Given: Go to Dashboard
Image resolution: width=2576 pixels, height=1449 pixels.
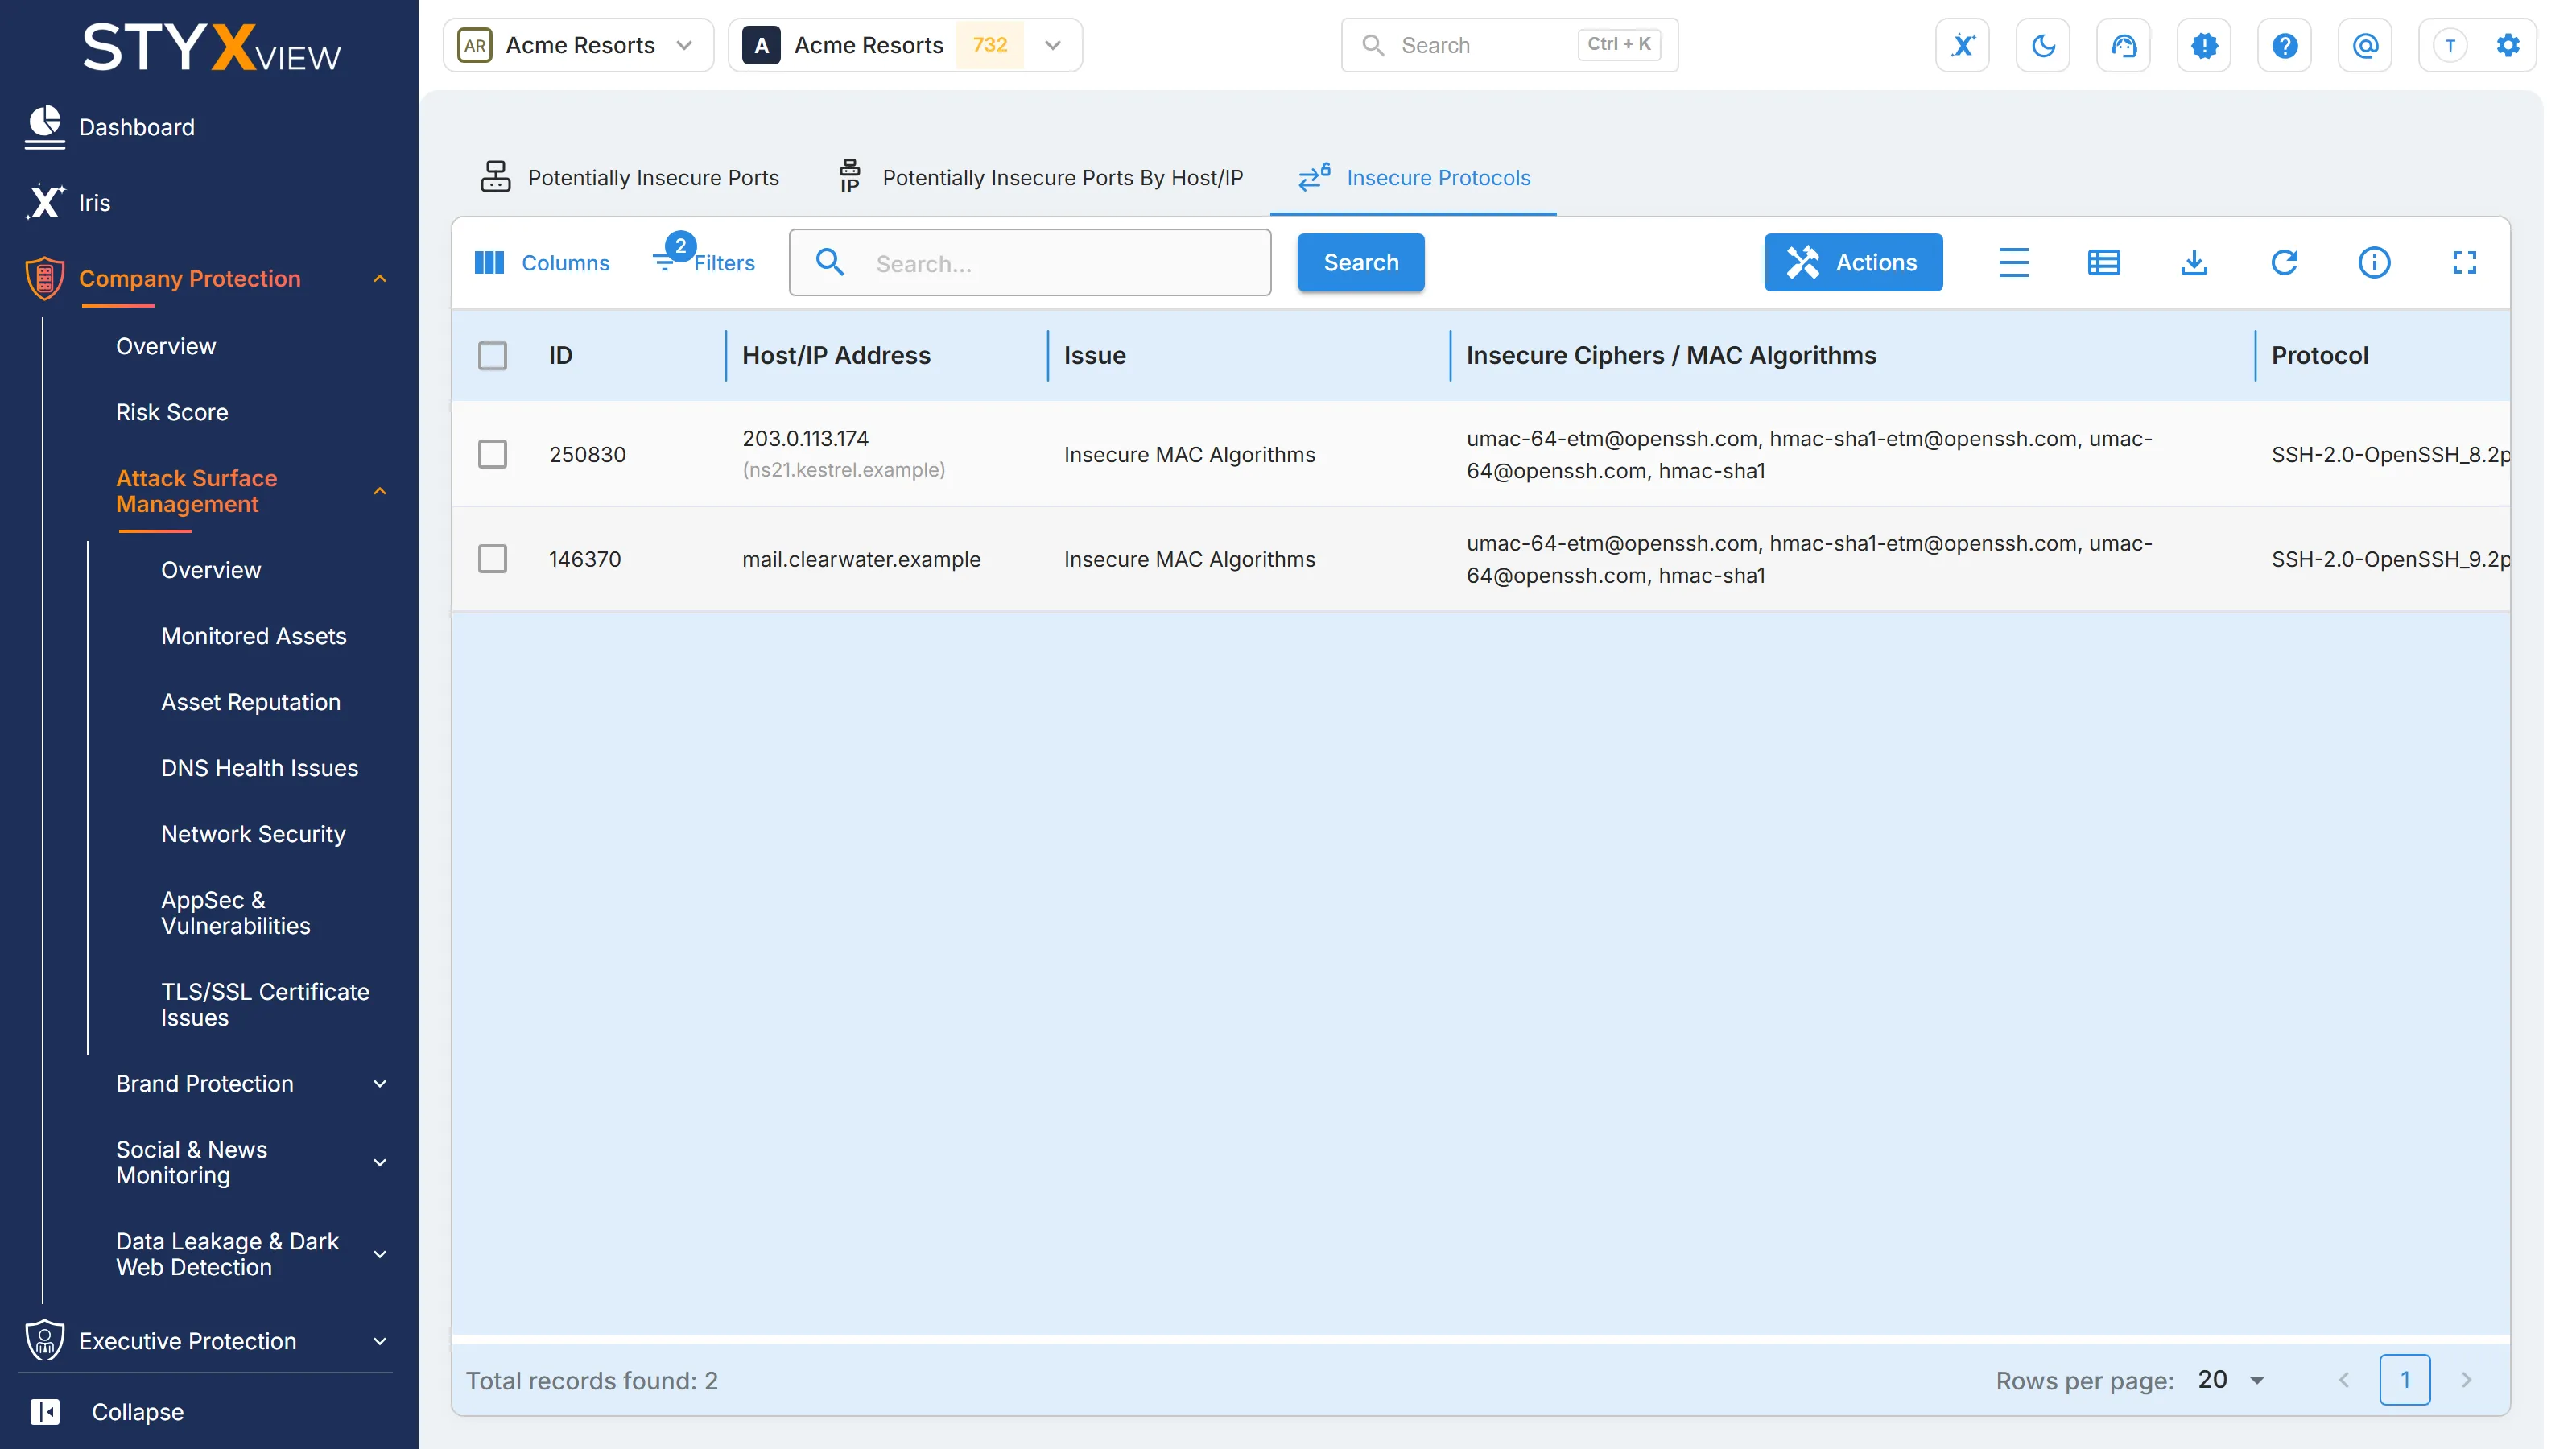Looking at the screenshot, I should coord(136,127).
